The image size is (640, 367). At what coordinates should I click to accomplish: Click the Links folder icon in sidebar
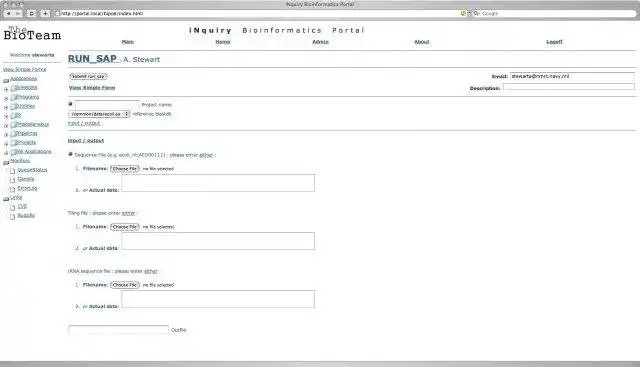(6, 199)
